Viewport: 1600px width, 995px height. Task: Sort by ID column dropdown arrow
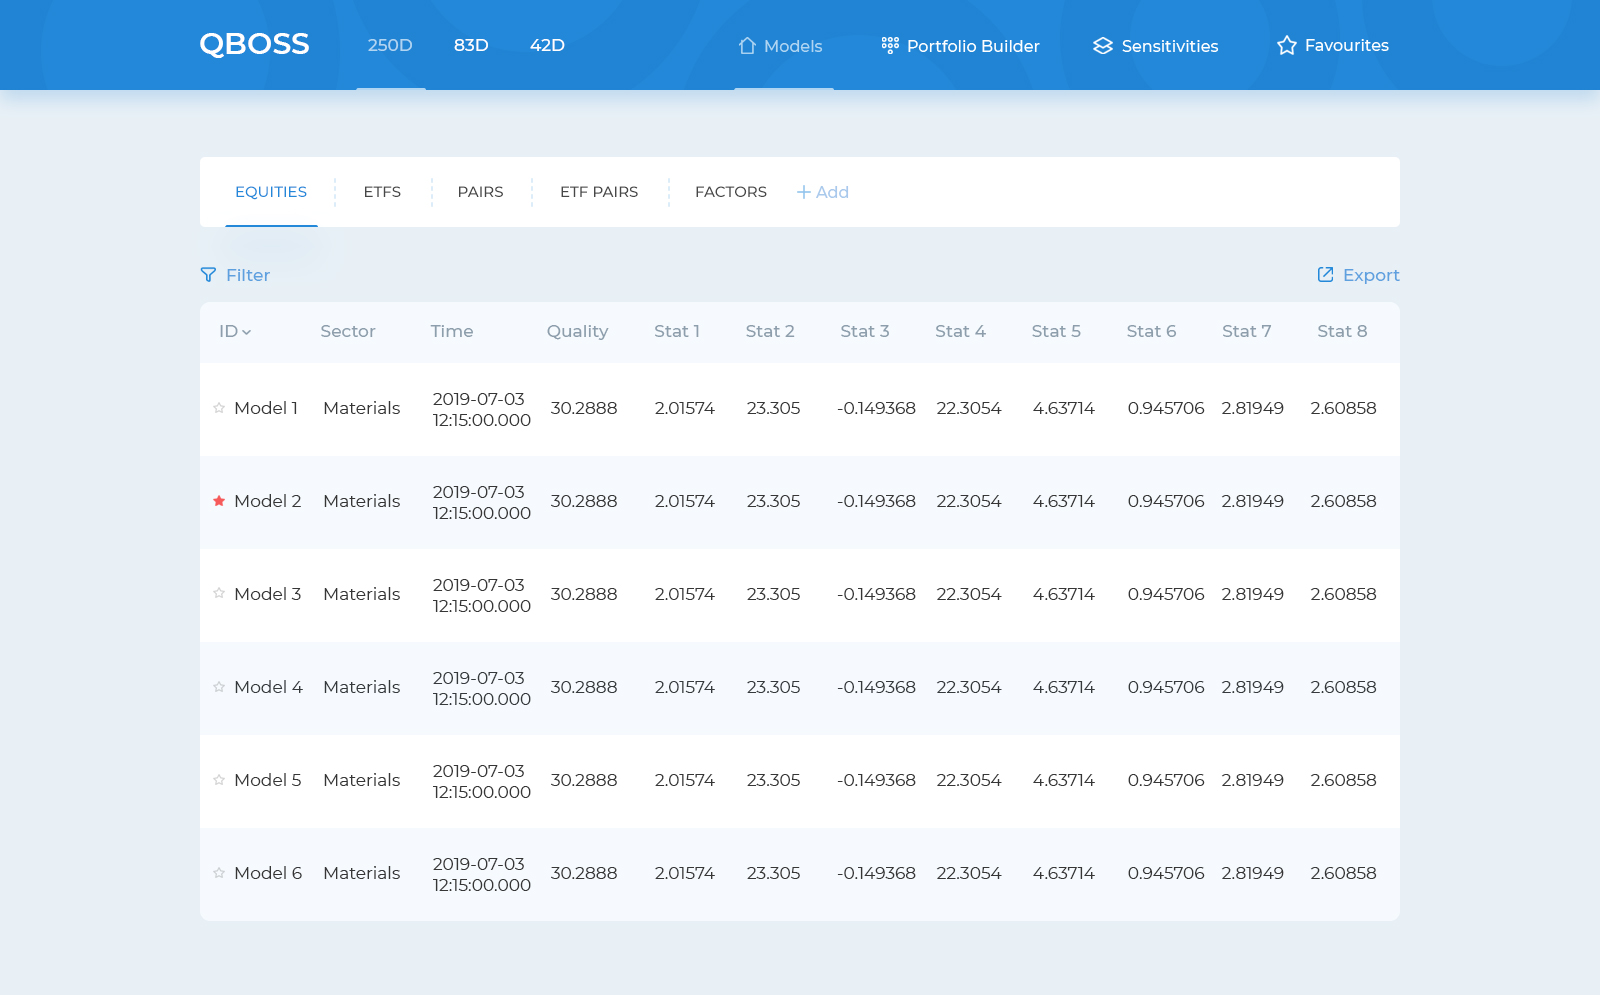[x=247, y=332]
